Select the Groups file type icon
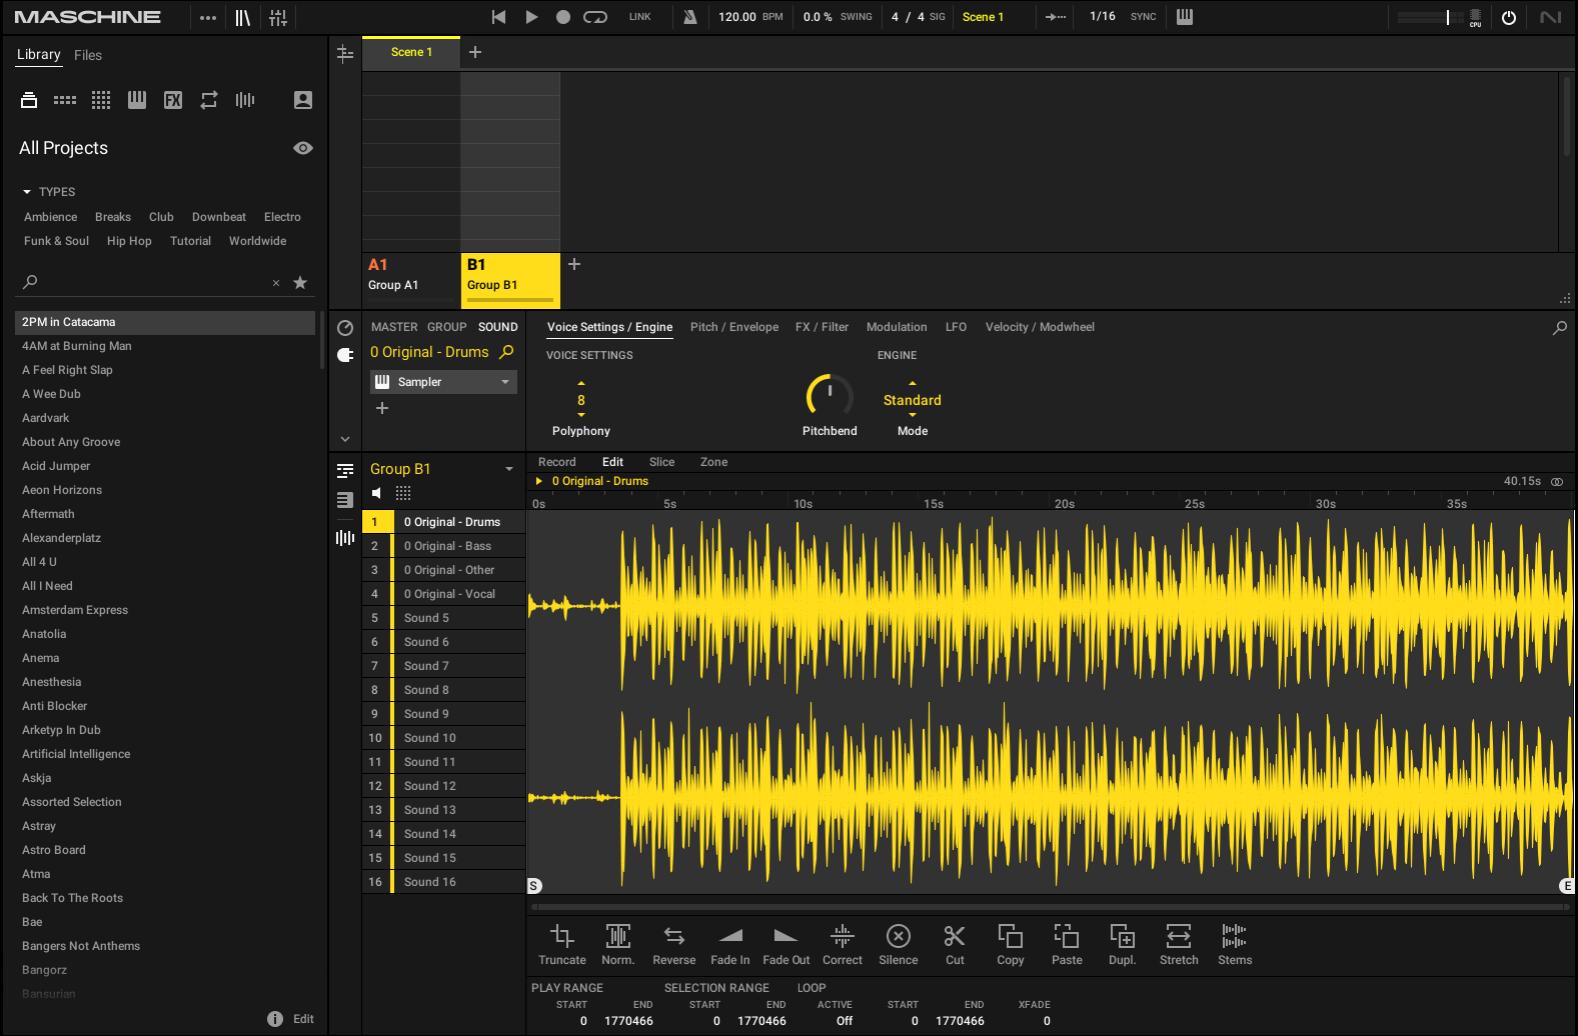Image resolution: width=1578 pixels, height=1036 pixels. [65, 100]
